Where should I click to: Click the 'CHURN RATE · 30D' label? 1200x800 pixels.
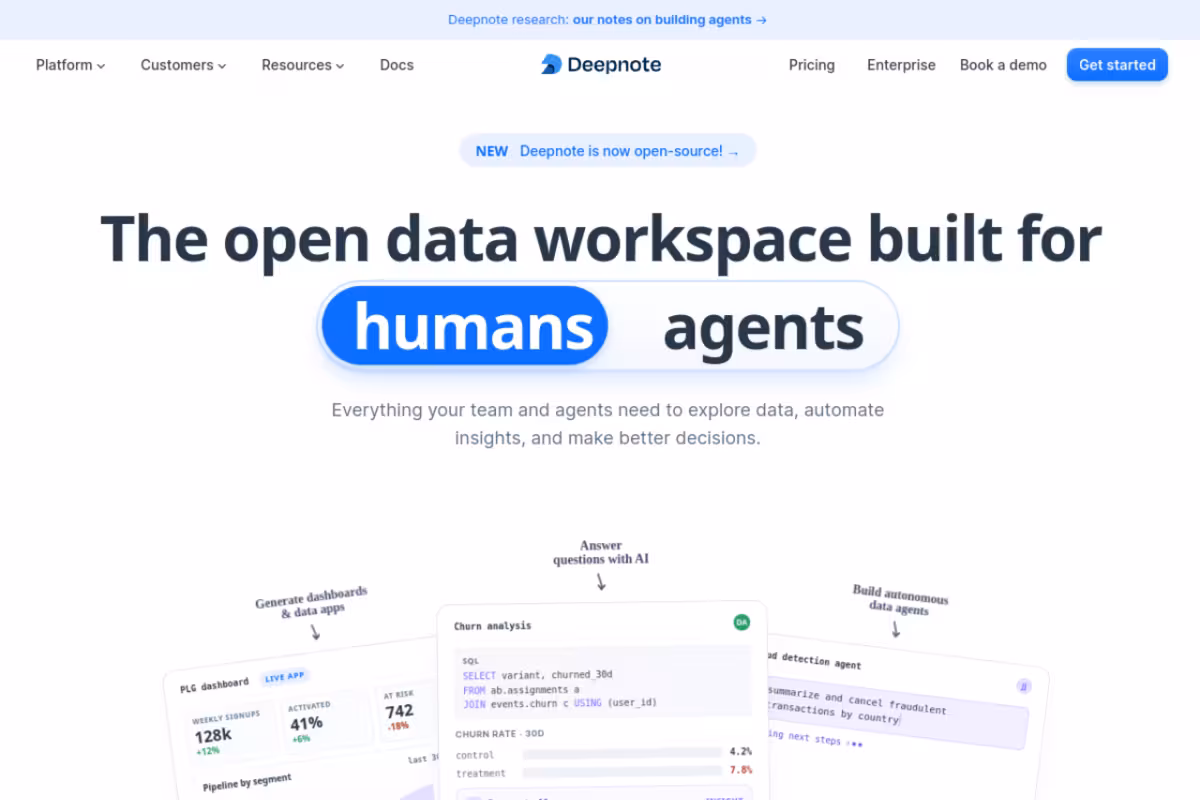(x=500, y=734)
